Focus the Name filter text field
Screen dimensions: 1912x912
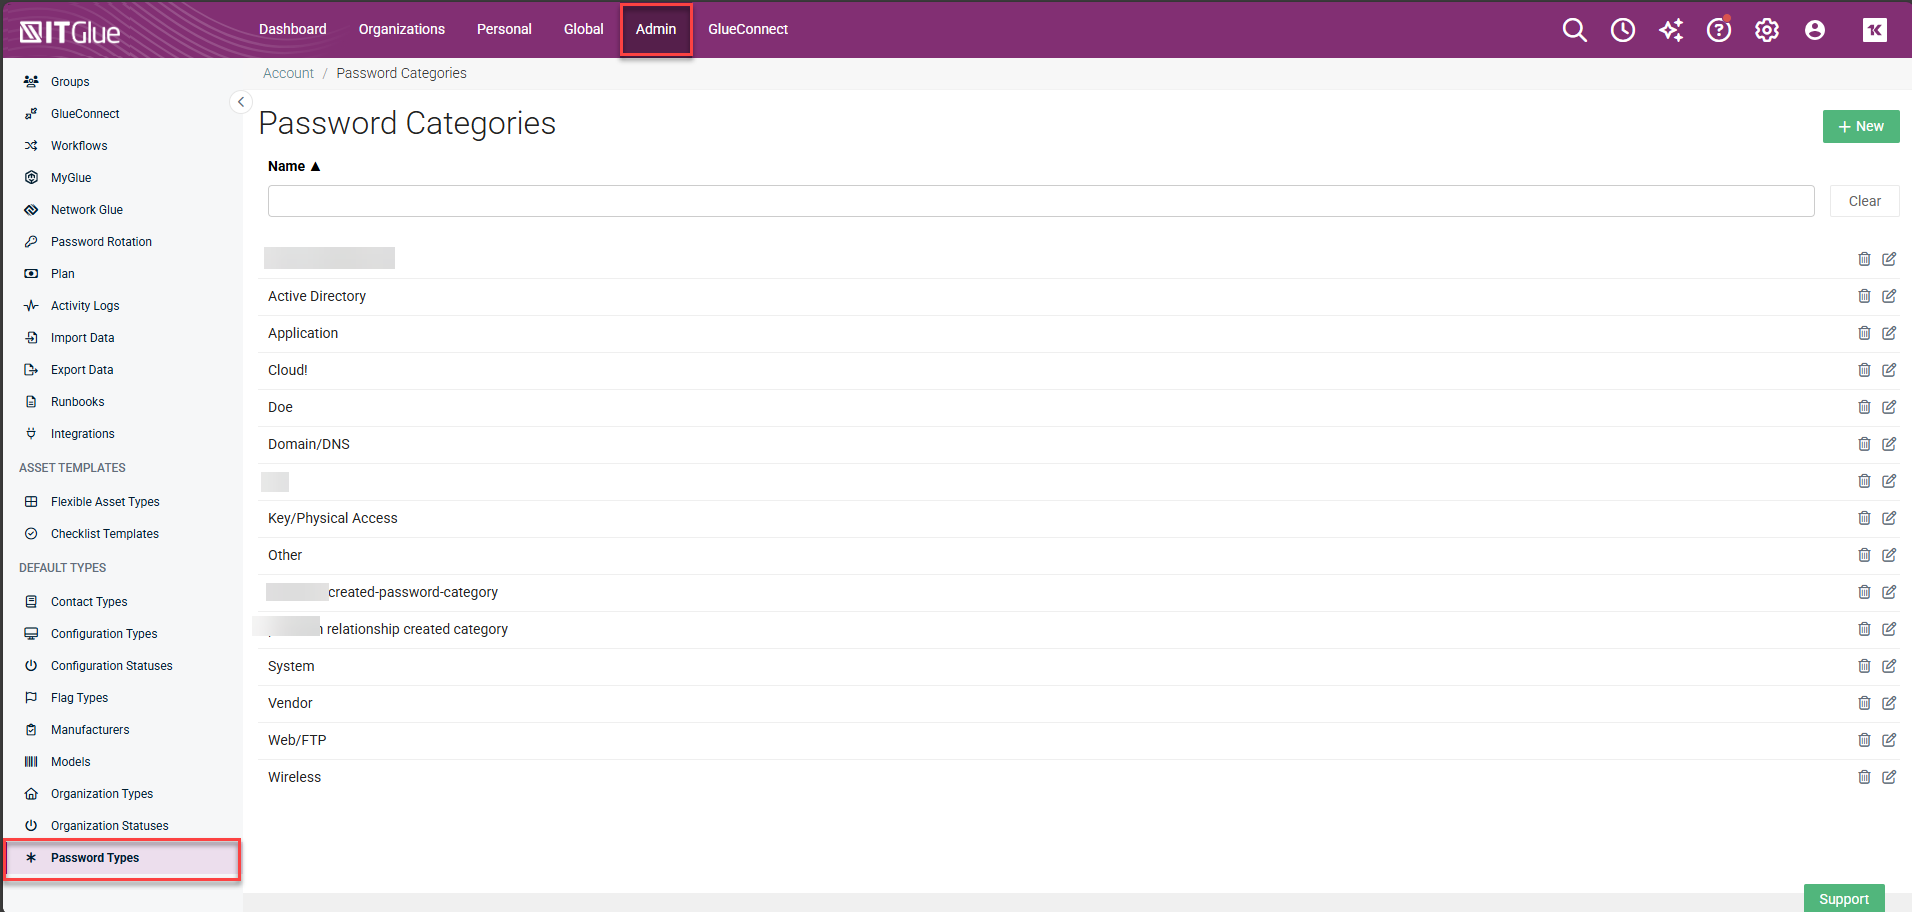1040,201
